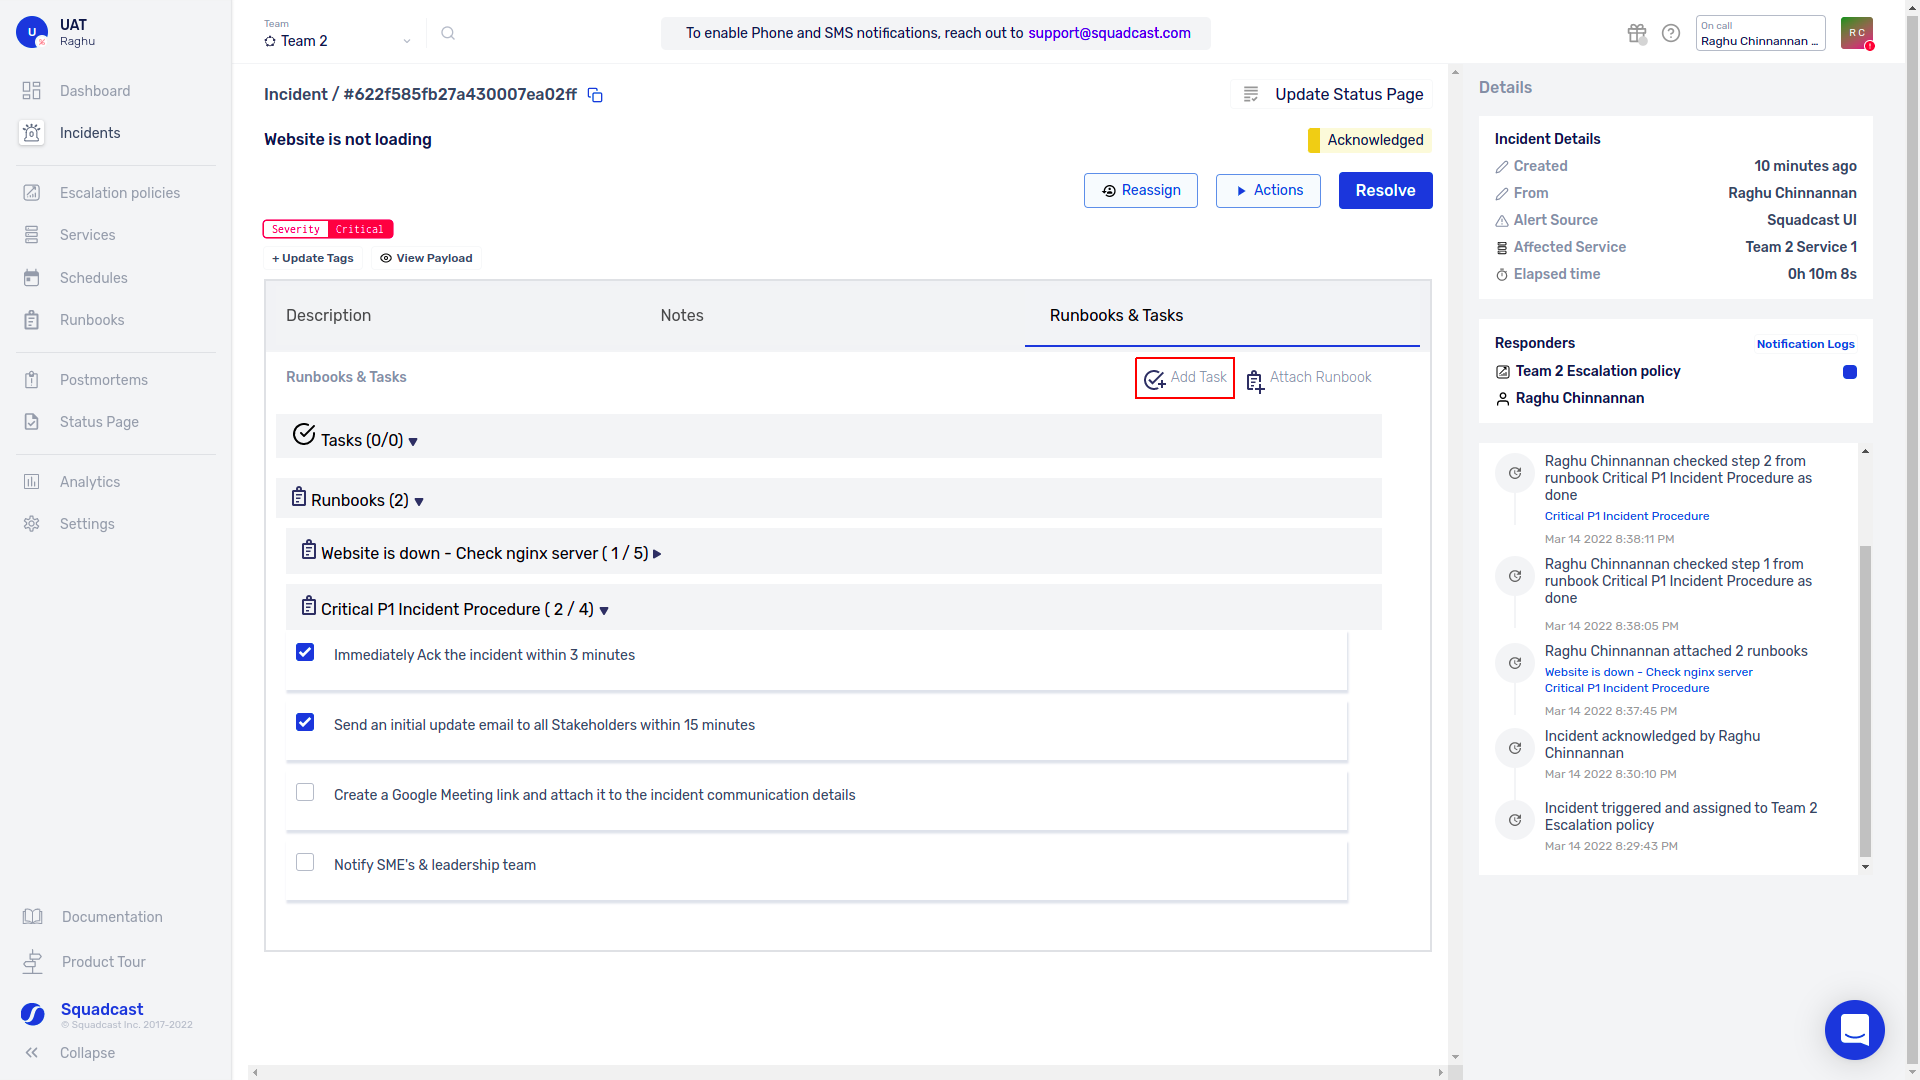The width and height of the screenshot is (1920, 1080).
Task: Collapse the Tasks (0/0) section
Action: 413,442
